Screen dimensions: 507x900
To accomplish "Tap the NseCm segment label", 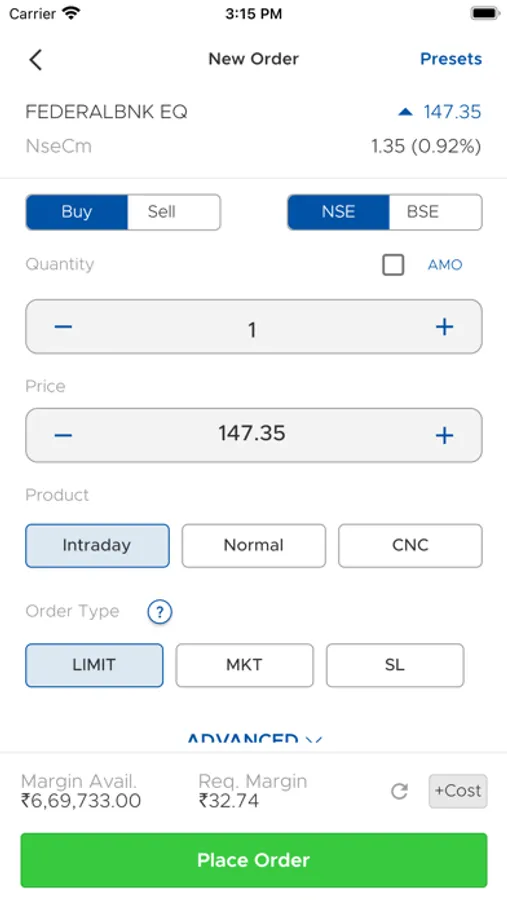I will coord(59,146).
